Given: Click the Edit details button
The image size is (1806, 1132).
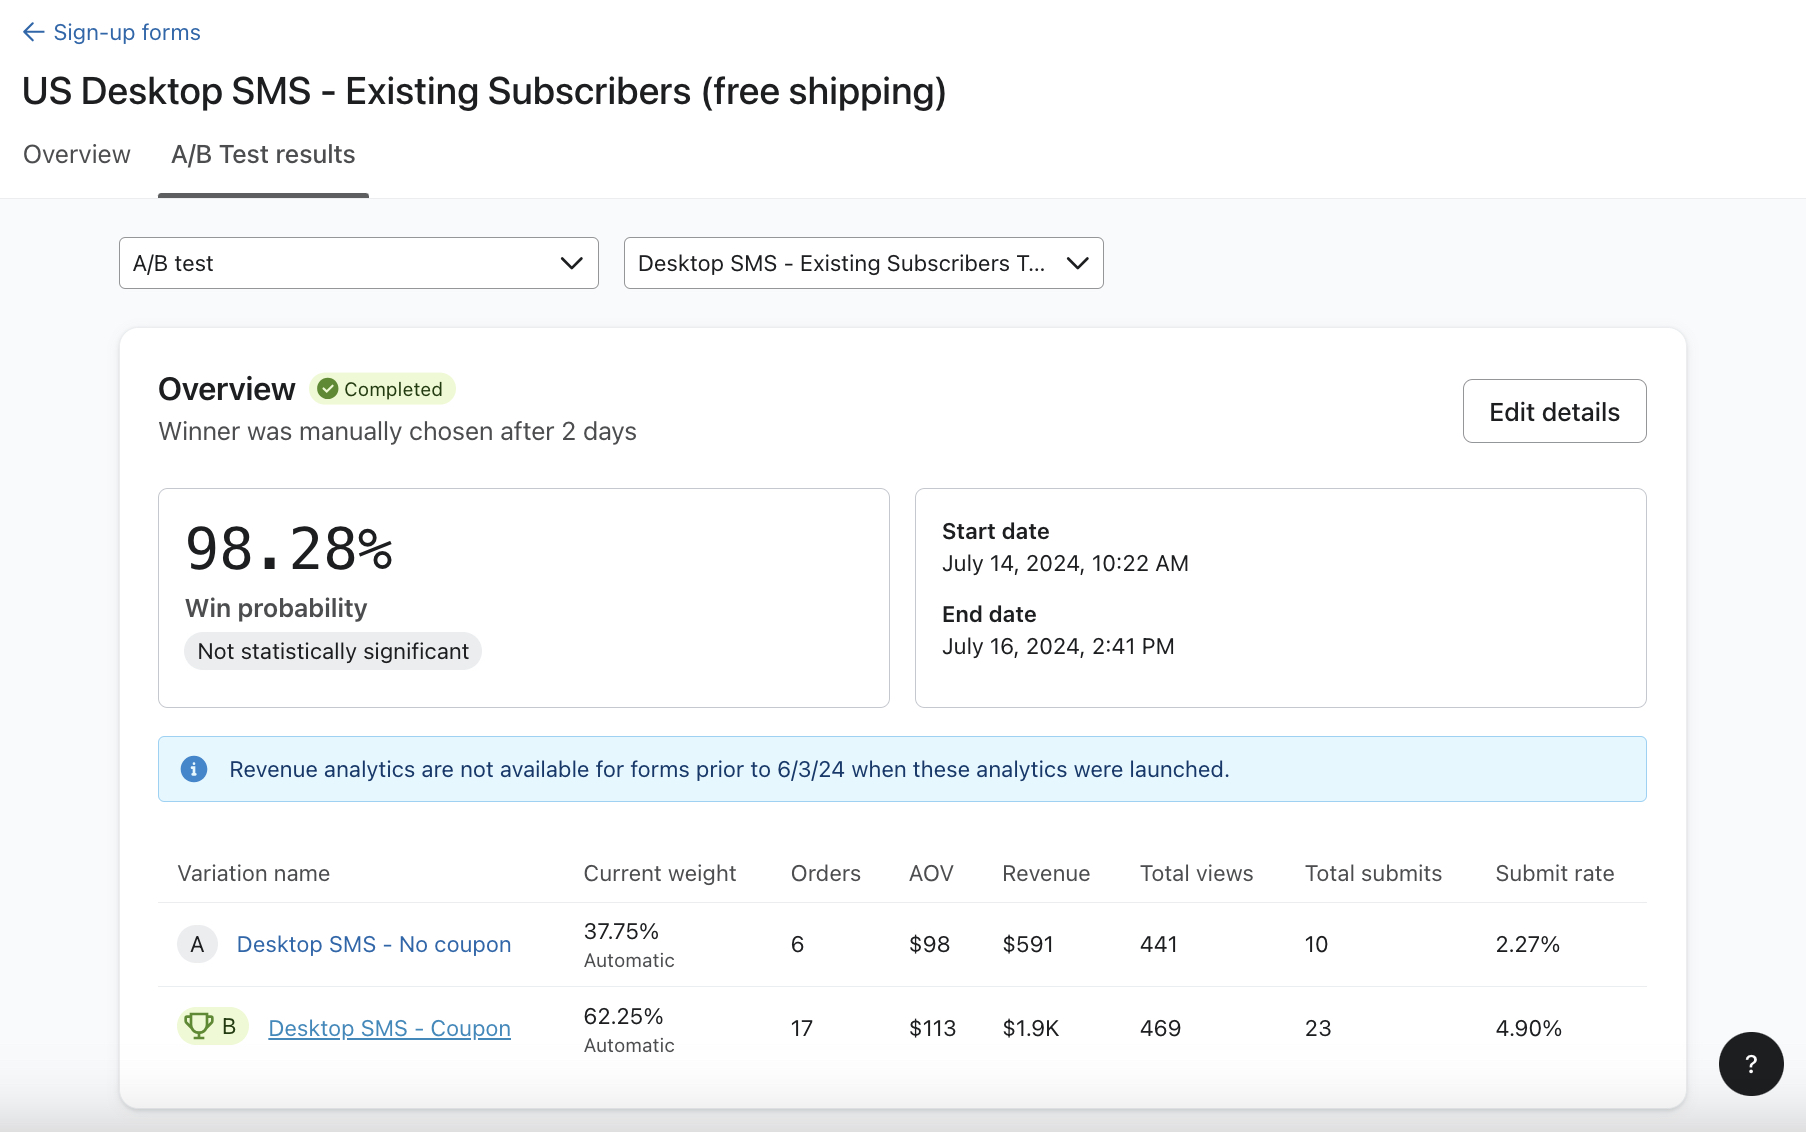Looking at the screenshot, I should (x=1553, y=411).
